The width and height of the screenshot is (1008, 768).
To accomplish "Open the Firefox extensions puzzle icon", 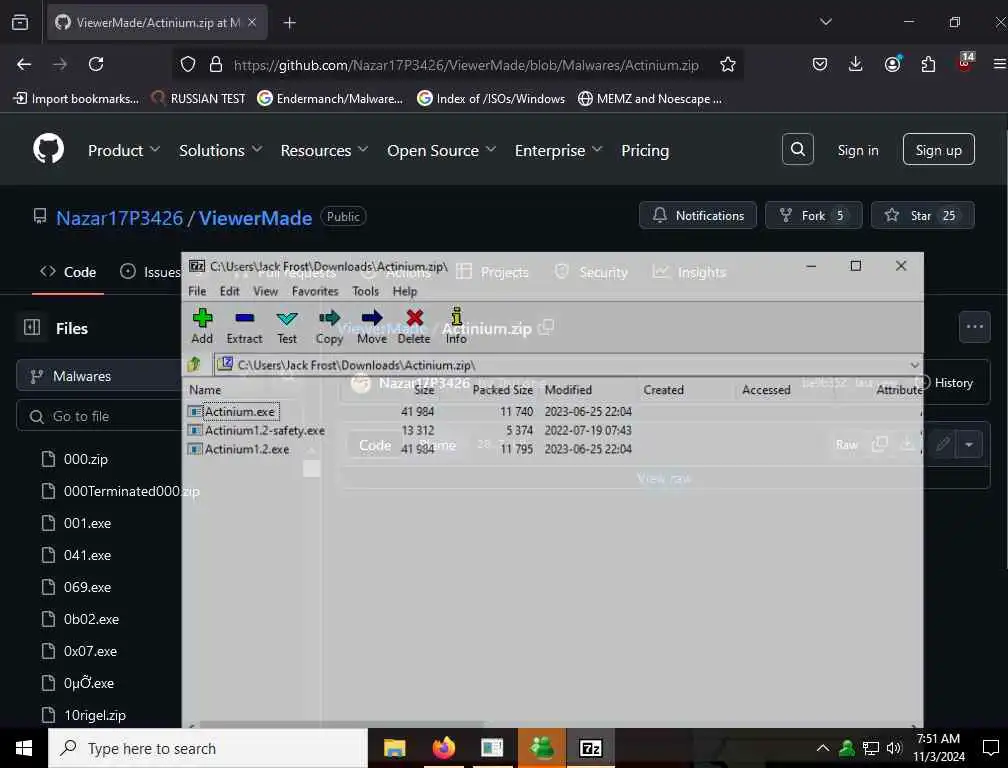I will pyautogui.click(x=928, y=64).
